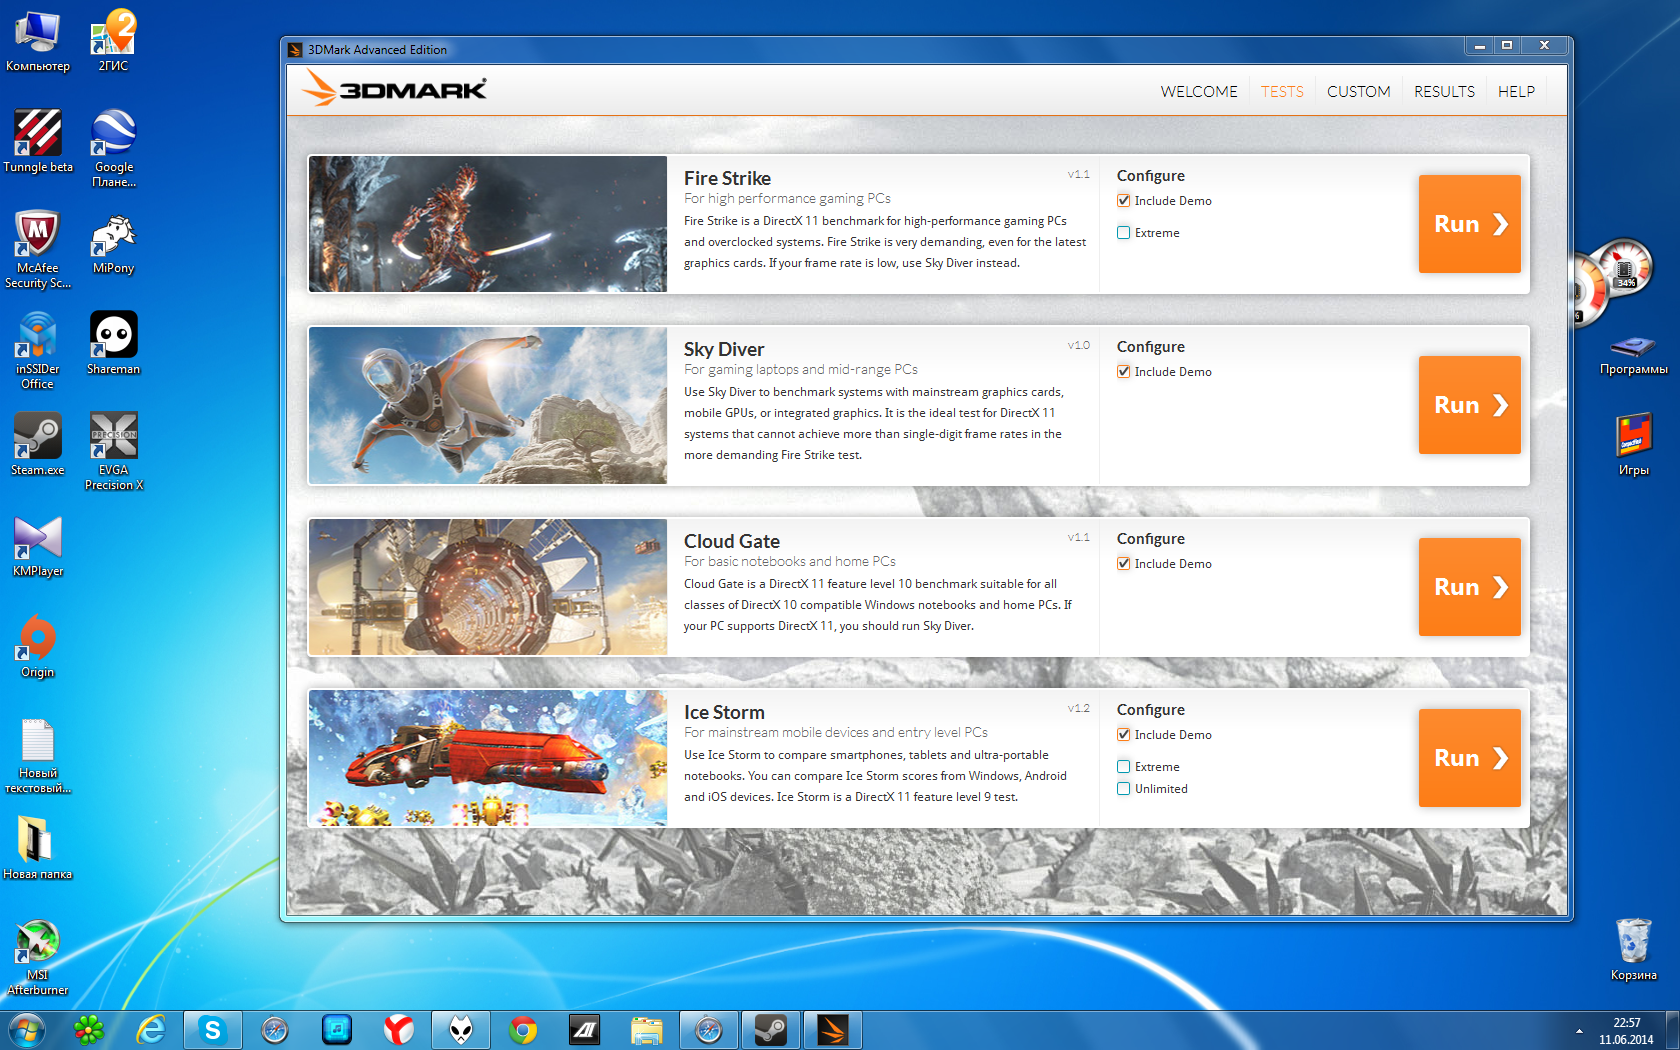Uncheck Include Demo for Fire Strike
Image resolution: width=1680 pixels, height=1050 pixels.
coord(1124,201)
